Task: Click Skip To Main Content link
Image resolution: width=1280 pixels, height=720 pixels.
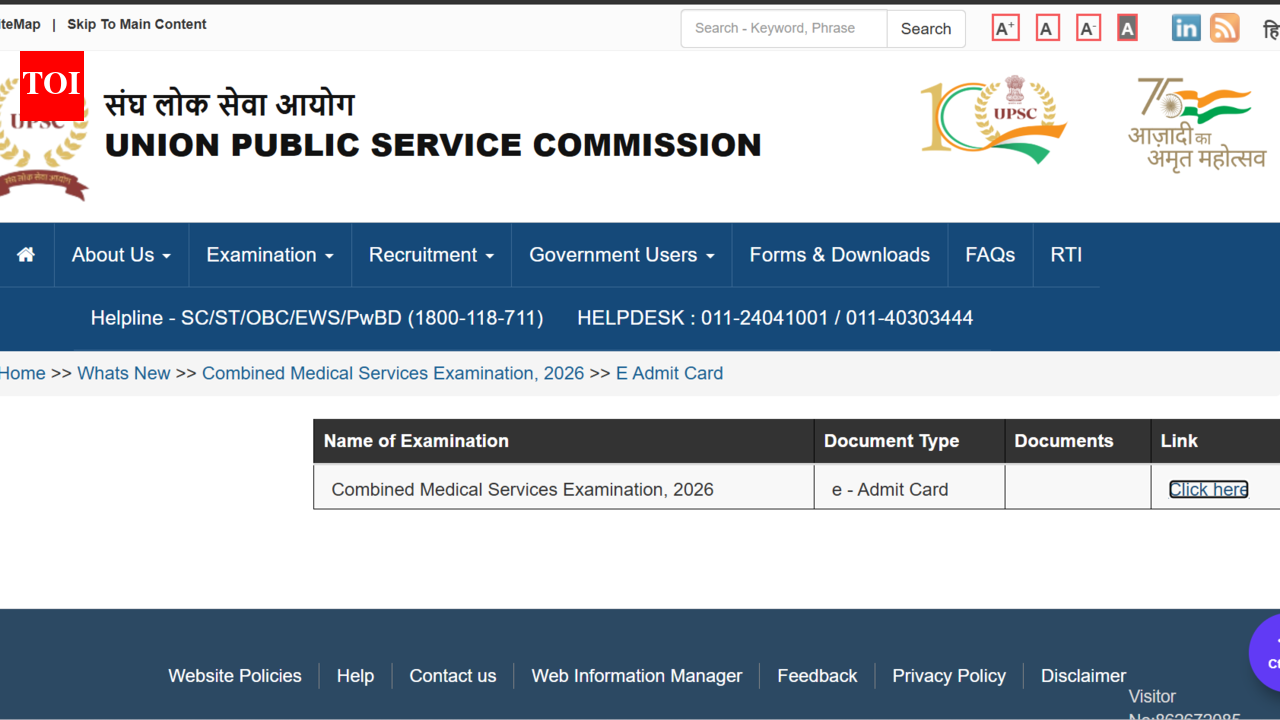Action: (137, 24)
